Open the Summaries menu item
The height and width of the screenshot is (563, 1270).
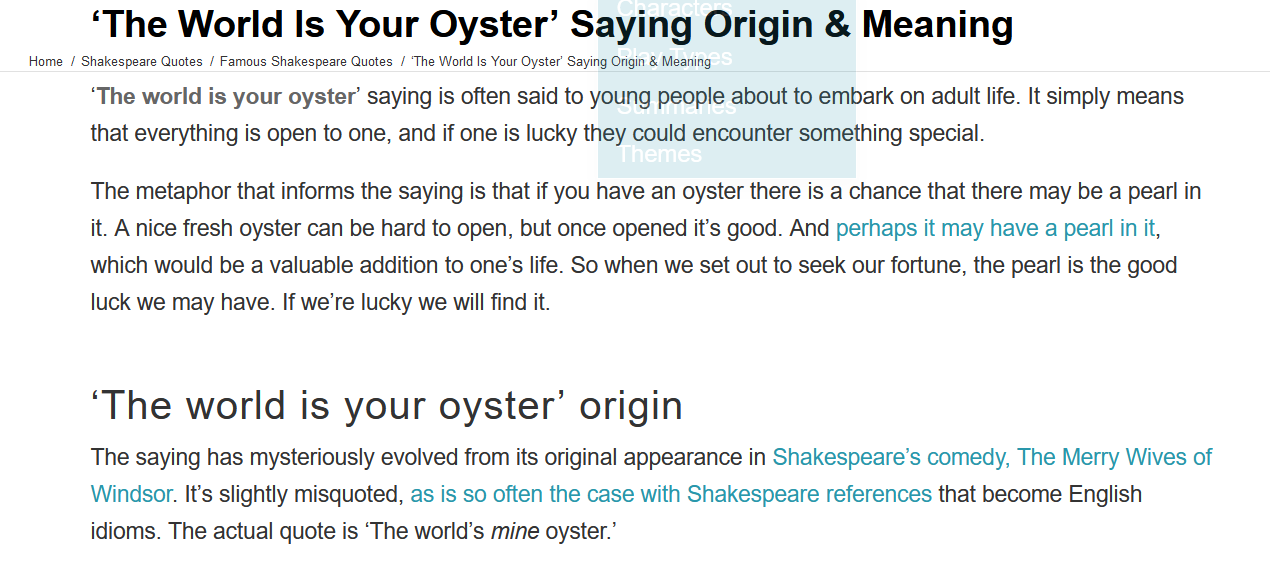coord(676,105)
